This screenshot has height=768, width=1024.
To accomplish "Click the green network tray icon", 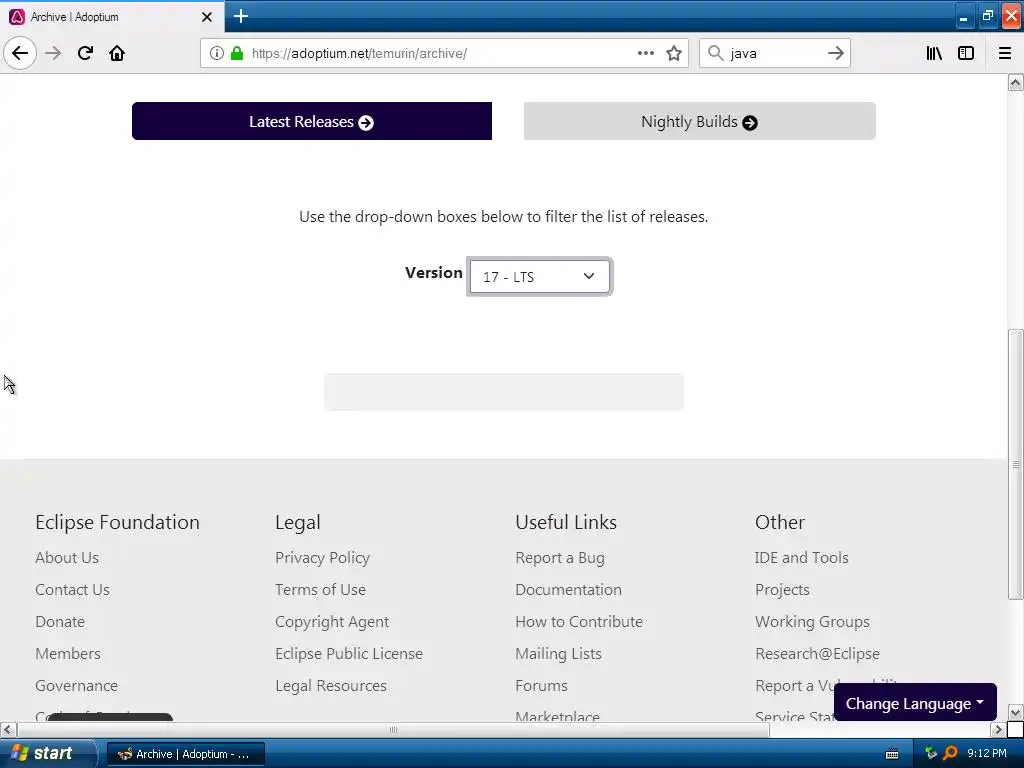I will coord(931,753).
